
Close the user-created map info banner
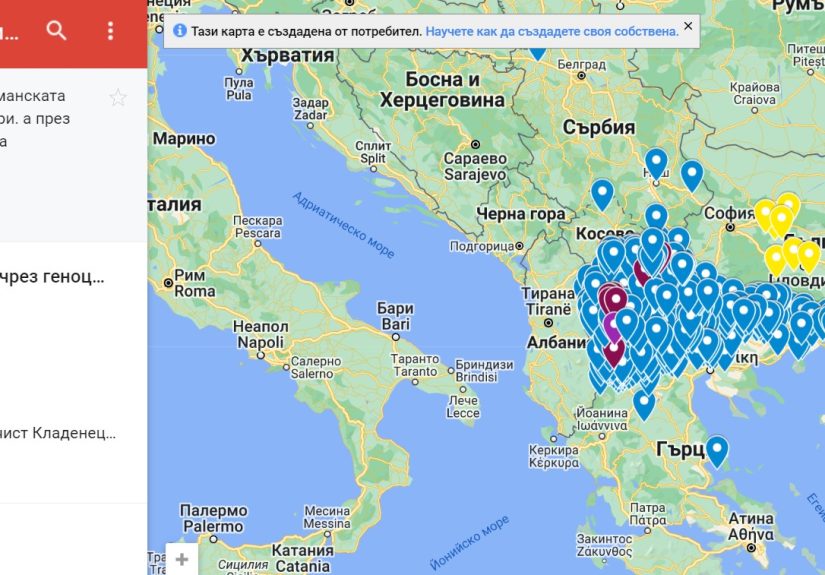point(688,27)
